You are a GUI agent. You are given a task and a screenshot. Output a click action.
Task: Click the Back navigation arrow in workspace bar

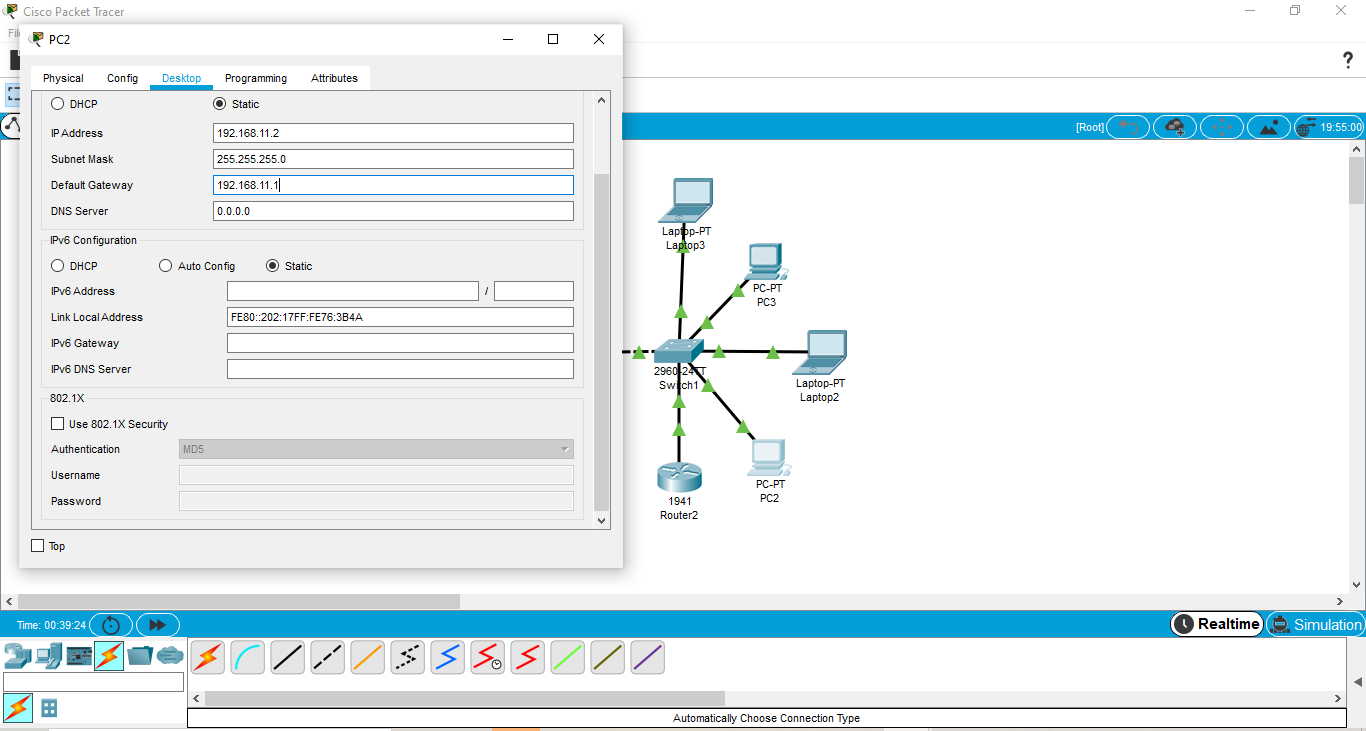[x=1128, y=127]
